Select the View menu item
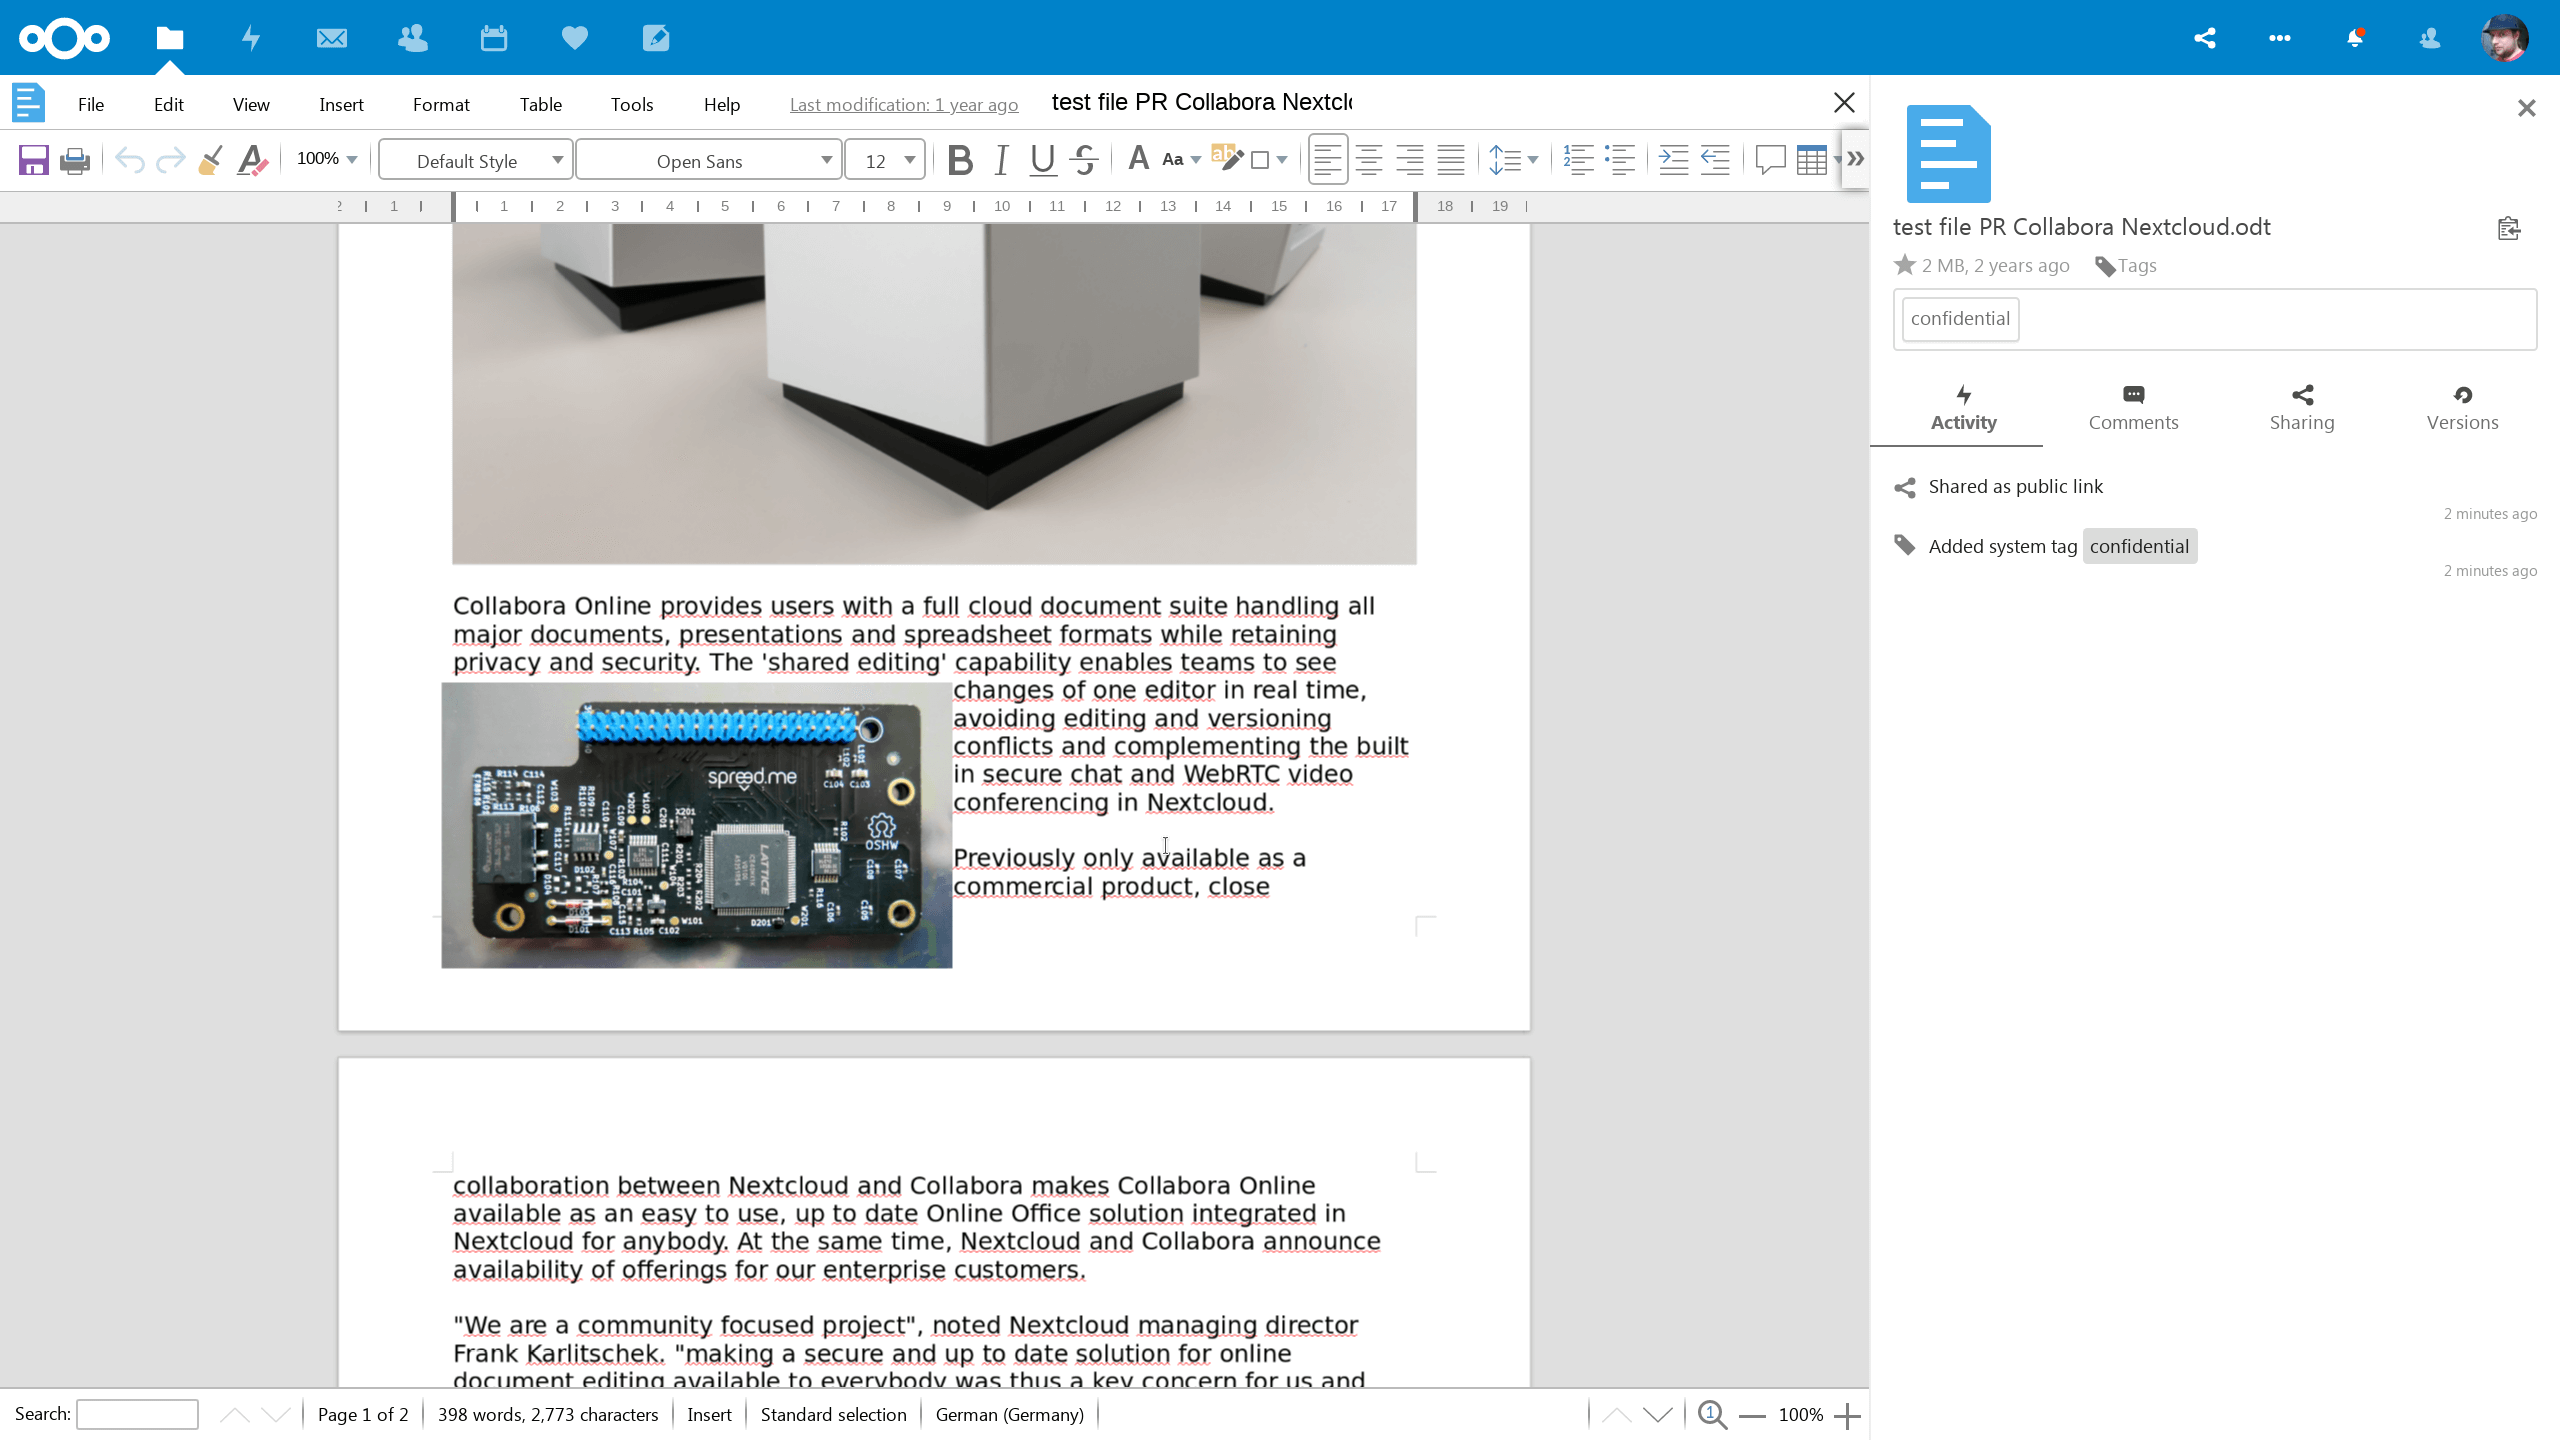 point(250,102)
